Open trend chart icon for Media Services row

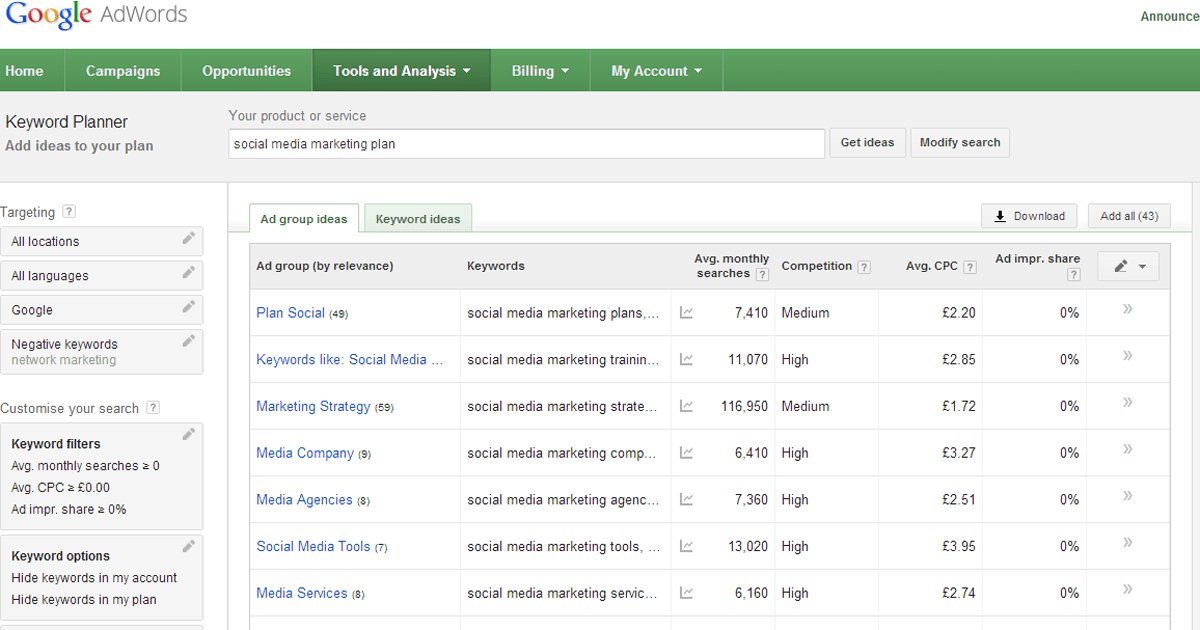tap(686, 593)
